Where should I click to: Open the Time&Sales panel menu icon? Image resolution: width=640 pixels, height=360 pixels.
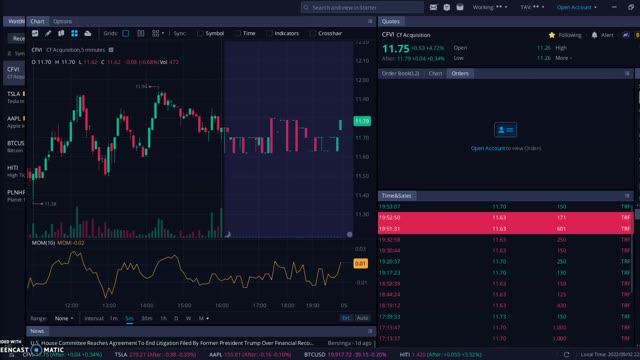click(x=627, y=196)
